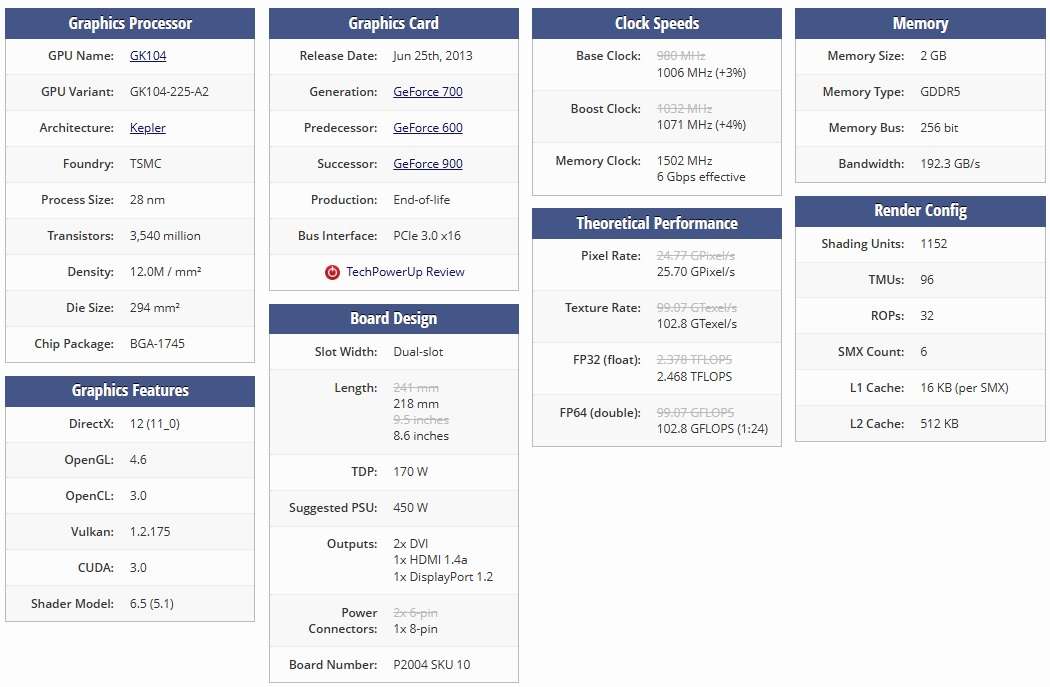Screen dimensions: 1050x687
Task: Click the 1152 shading units value
Action: click(933, 244)
